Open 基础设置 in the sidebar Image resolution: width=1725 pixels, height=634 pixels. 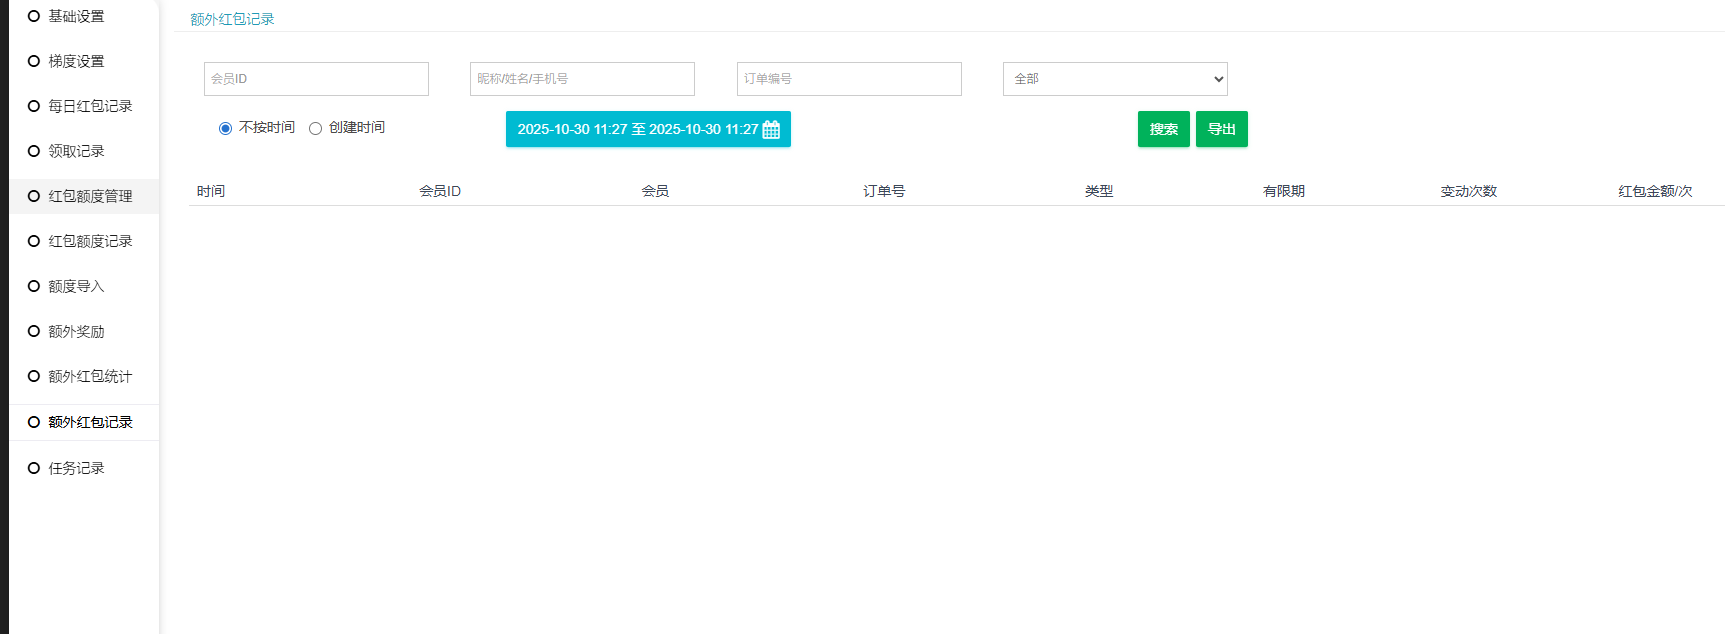point(76,16)
